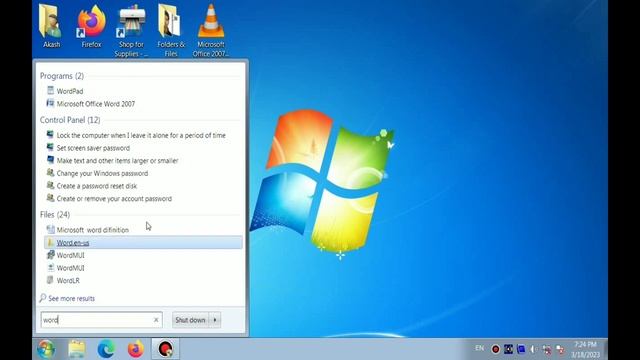Image resolution: width=640 pixels, height=360 pixels.
Task: Open Firefox from the taskbar
Action: pos(136,349)
